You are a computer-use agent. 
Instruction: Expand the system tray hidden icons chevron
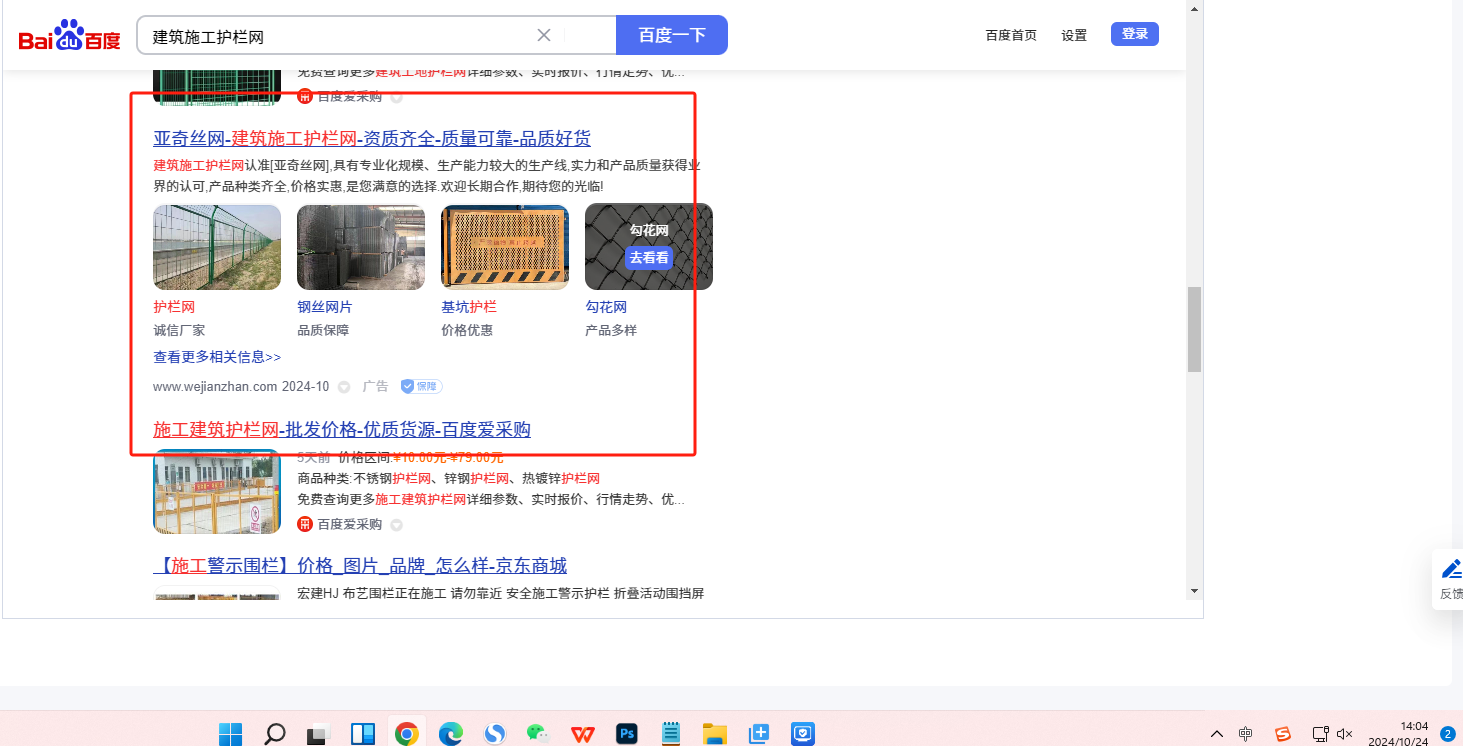(x=1216, y=734)
